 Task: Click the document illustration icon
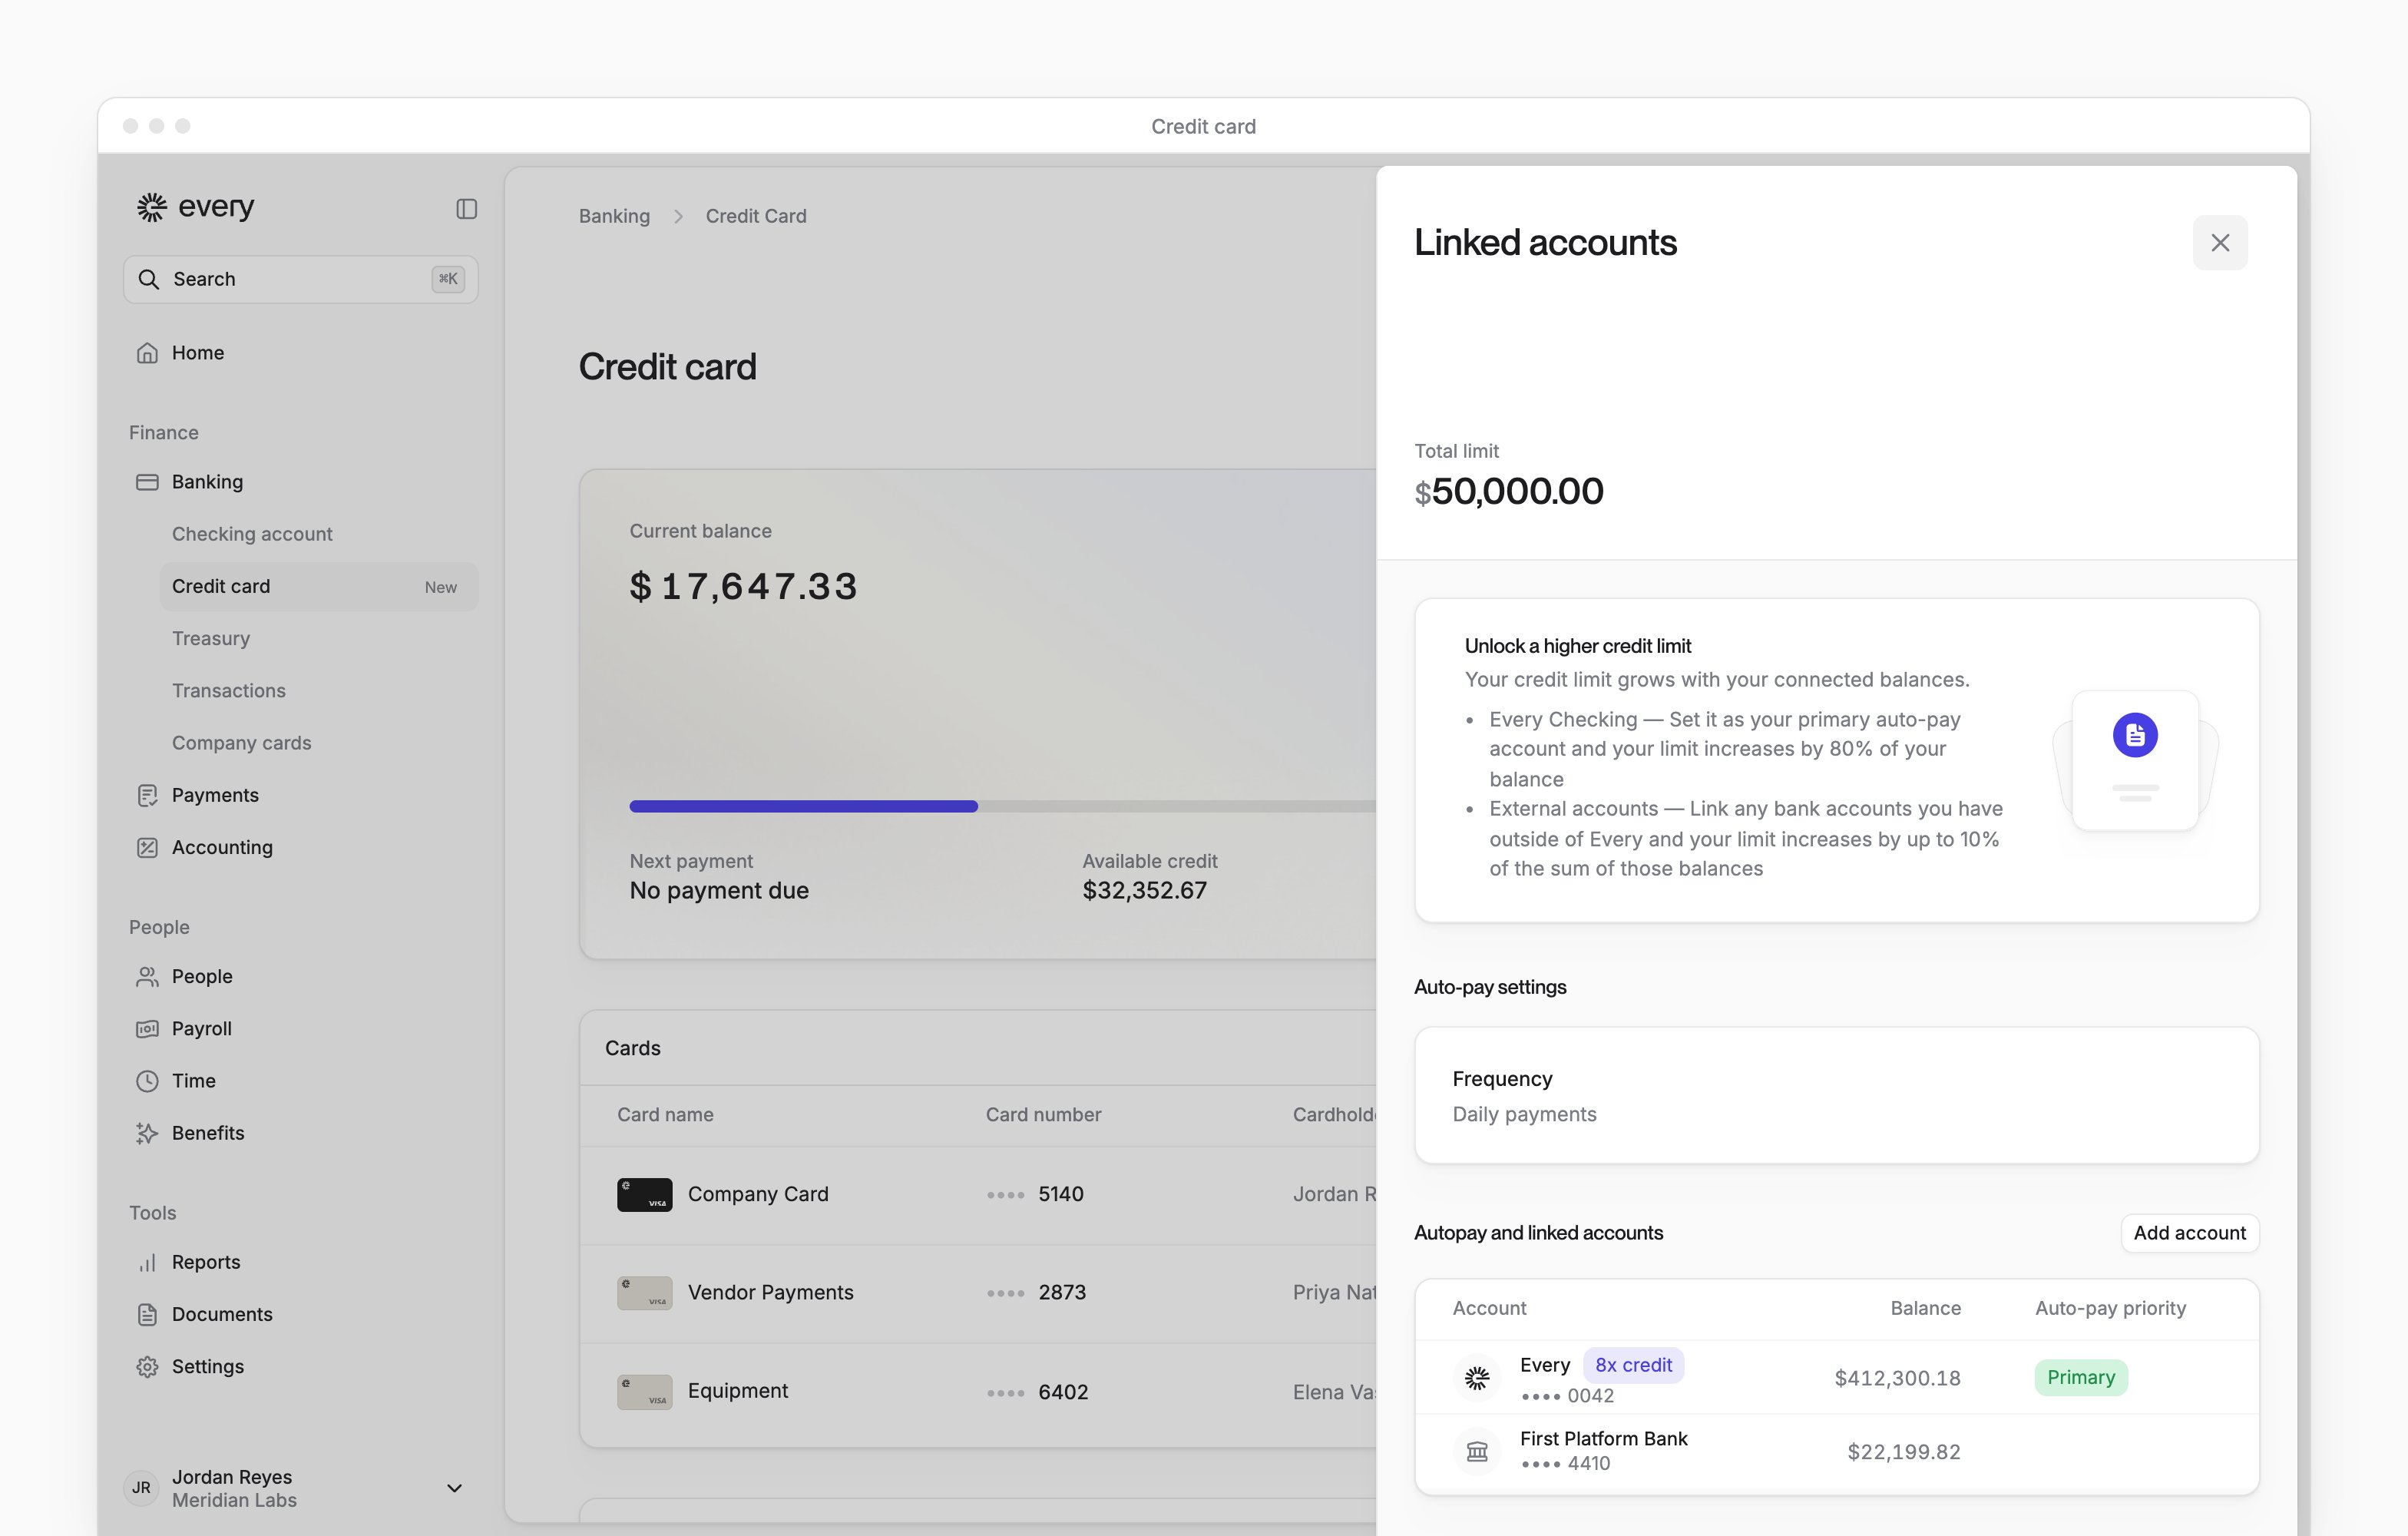tap(2134, 736)
